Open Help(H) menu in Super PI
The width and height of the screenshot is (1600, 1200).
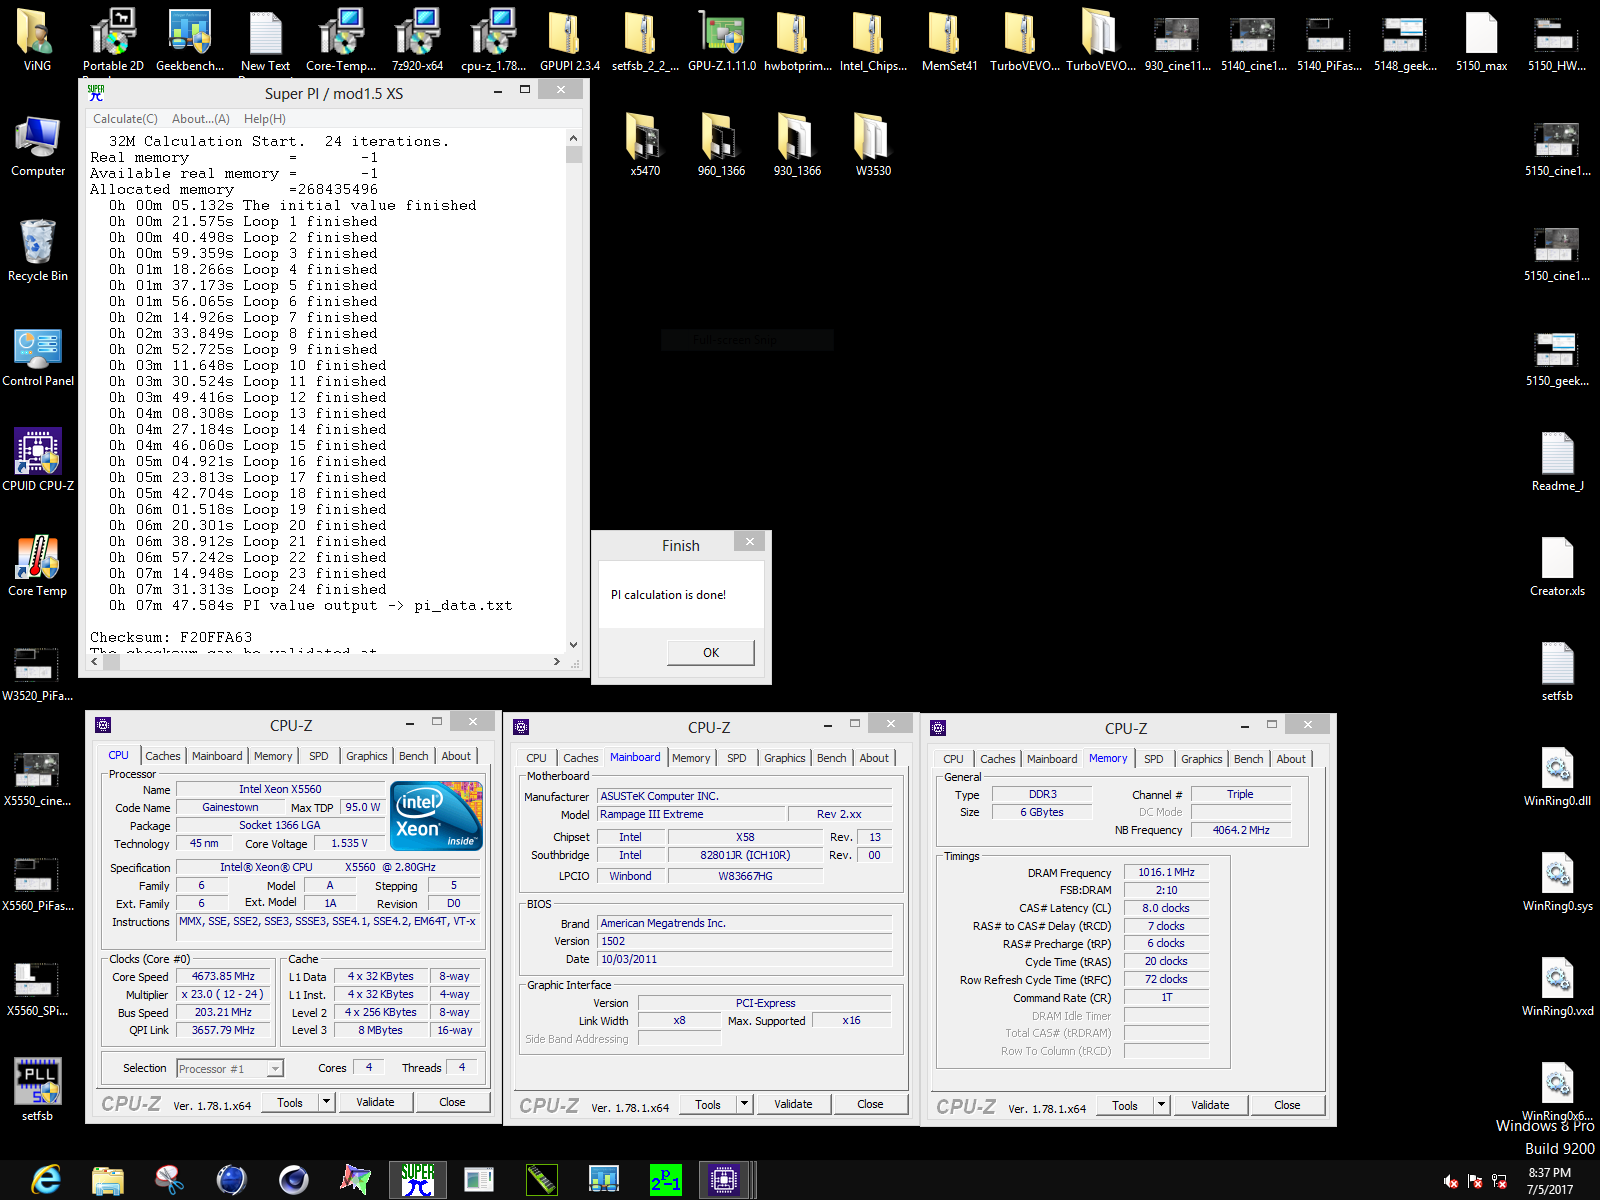(x=264, y=119)
